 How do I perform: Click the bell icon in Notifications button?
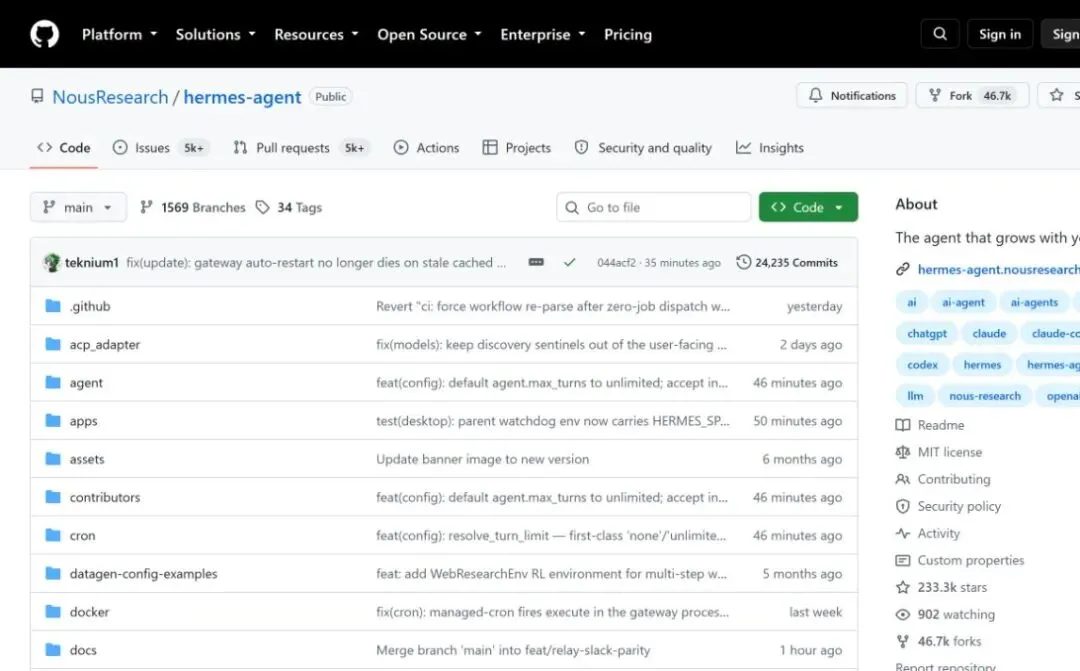(816, 95)
